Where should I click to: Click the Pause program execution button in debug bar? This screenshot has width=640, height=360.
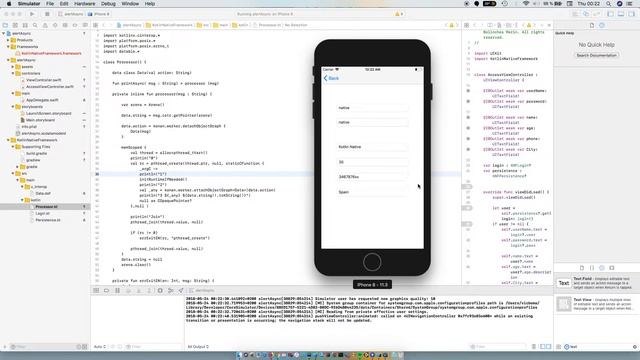pos(118,291)
